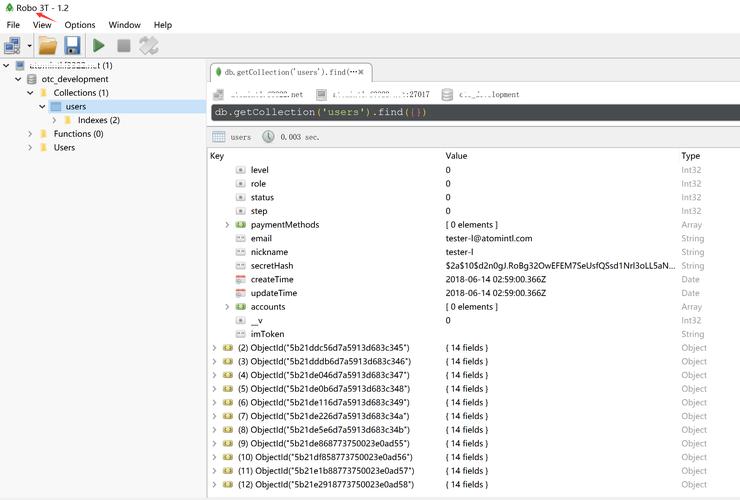Open the connect icon's dropdown arrow
740x500 pixels.
click(29, 46)
